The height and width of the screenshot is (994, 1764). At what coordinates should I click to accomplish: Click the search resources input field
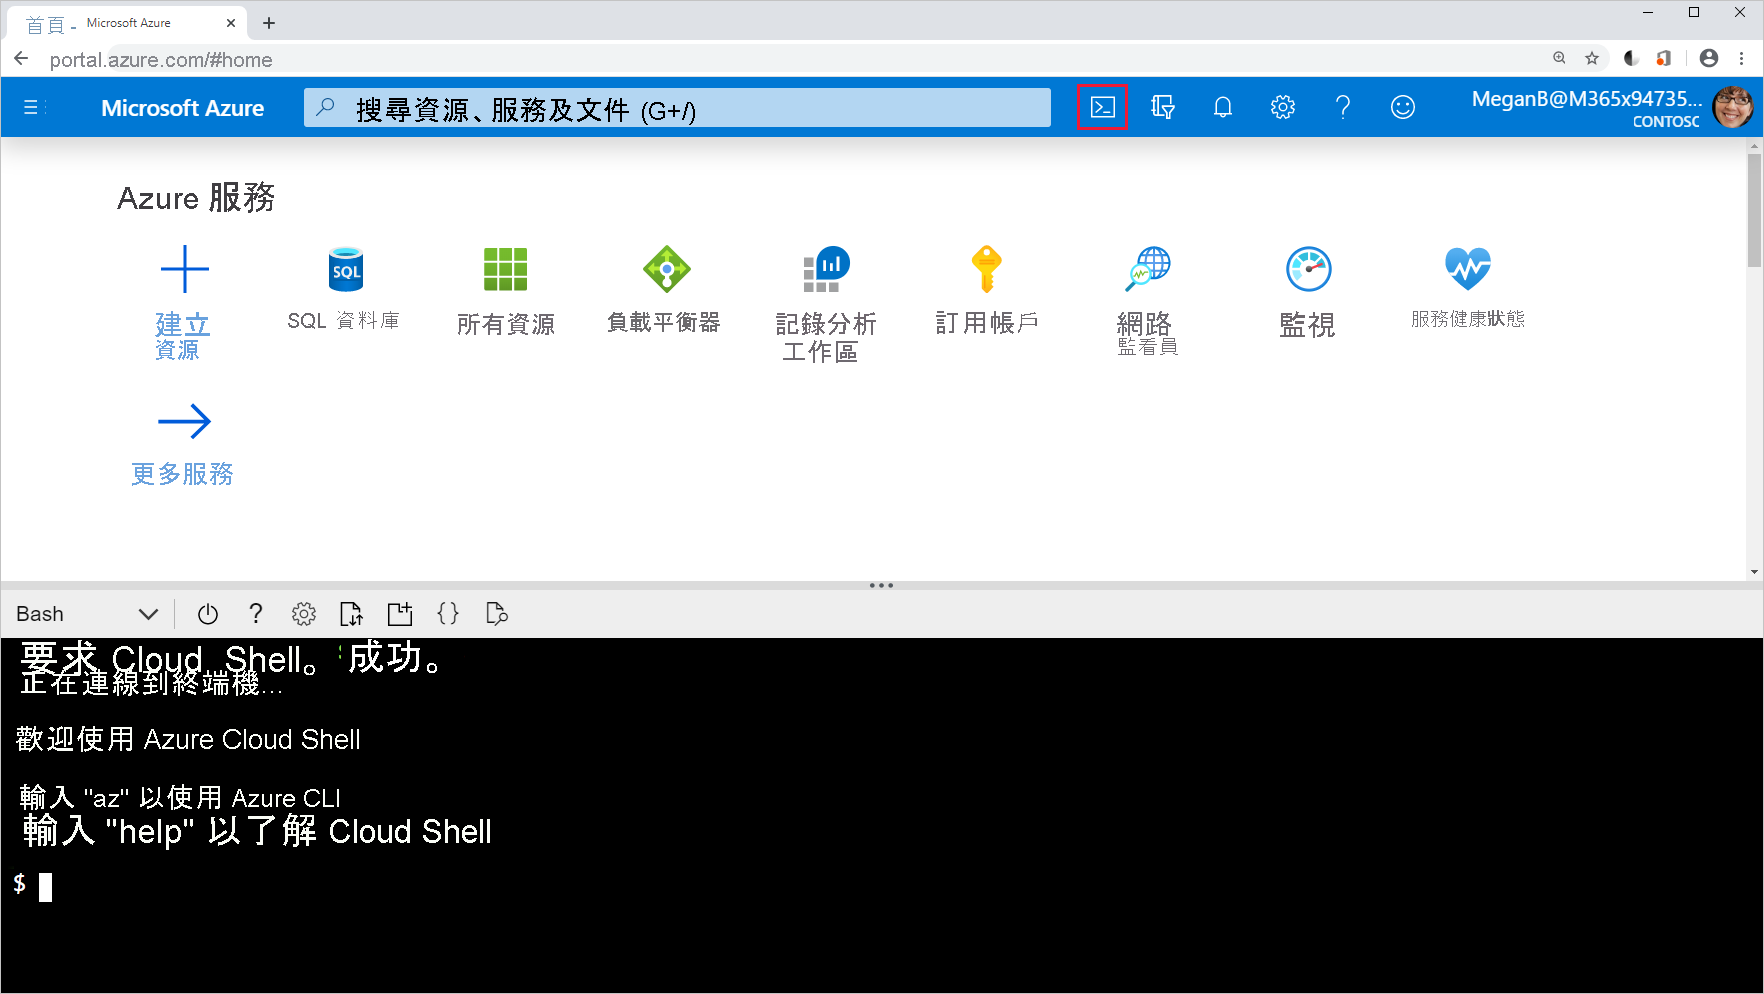[677, 108]
